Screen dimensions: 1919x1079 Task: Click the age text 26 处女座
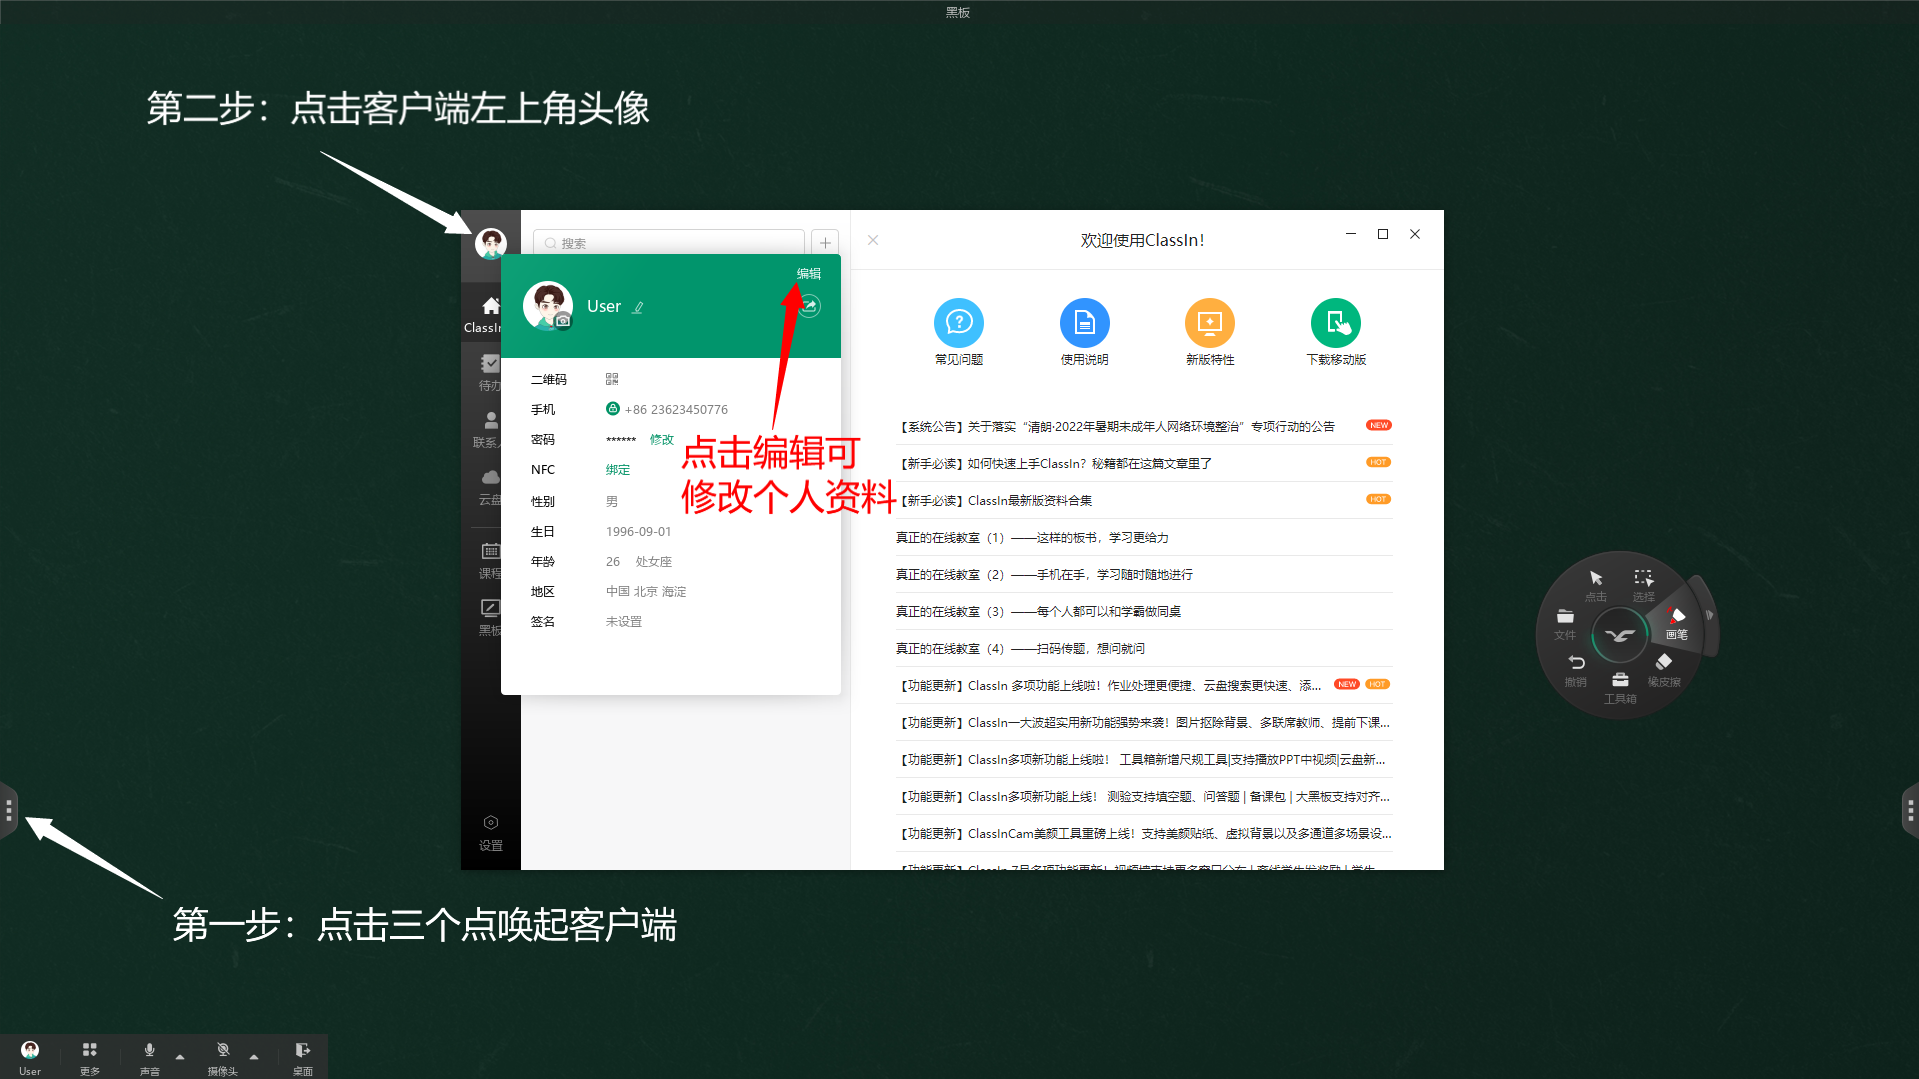tap(639, 561)
